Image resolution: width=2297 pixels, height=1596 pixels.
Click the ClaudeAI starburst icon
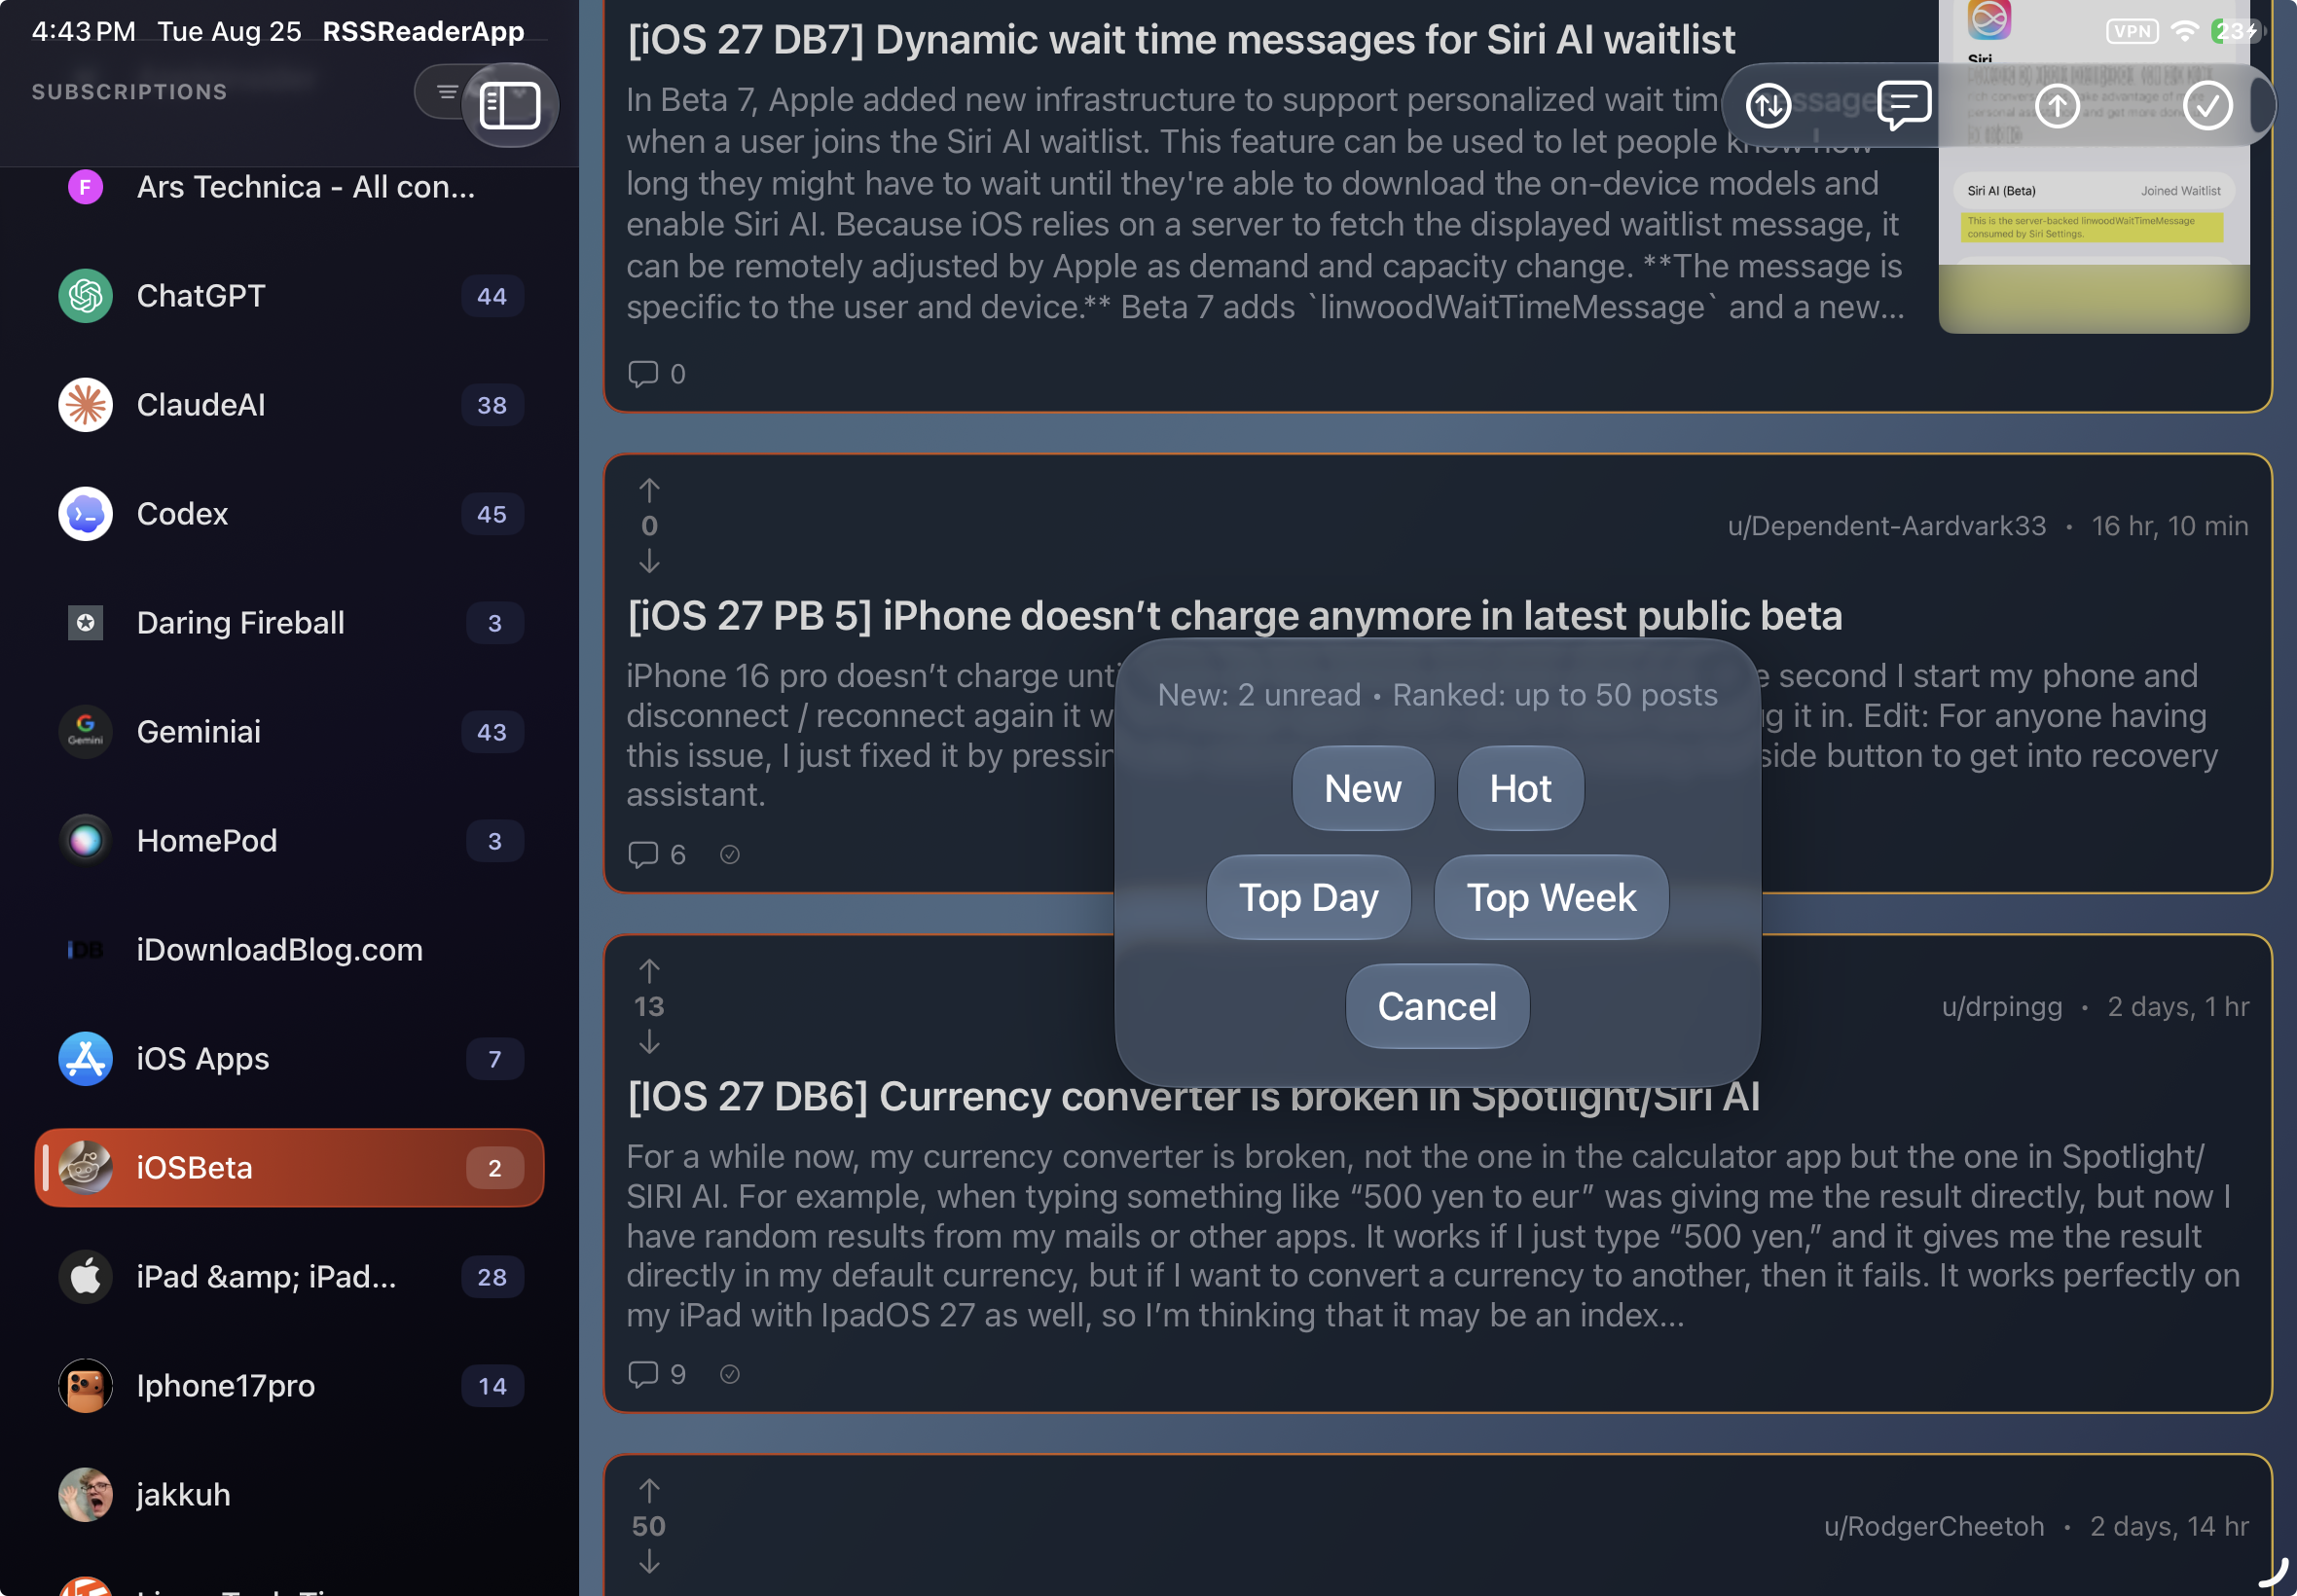point(85,405)
